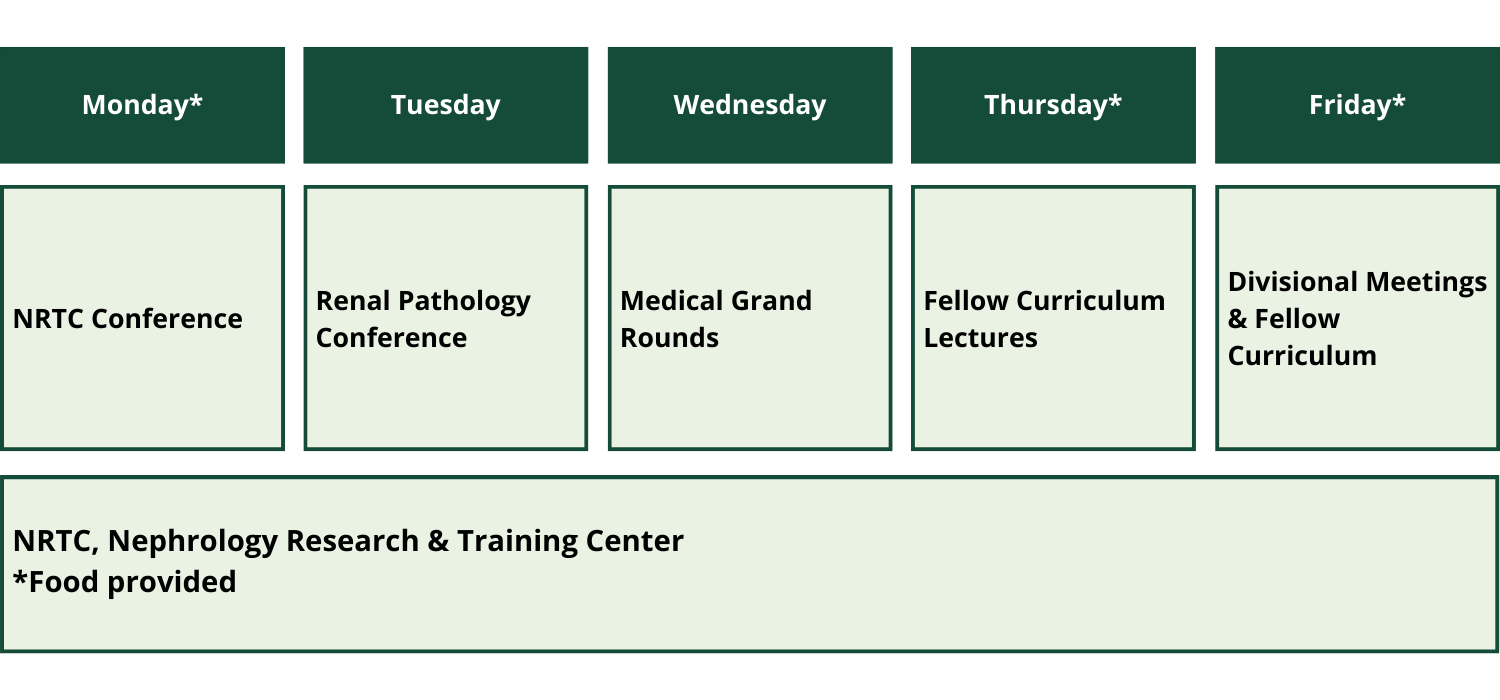Click 'Divisional Meetings' text in Friday's box
The width and height of the screenshot is (1500, 700).
(x=1357, y=282)
